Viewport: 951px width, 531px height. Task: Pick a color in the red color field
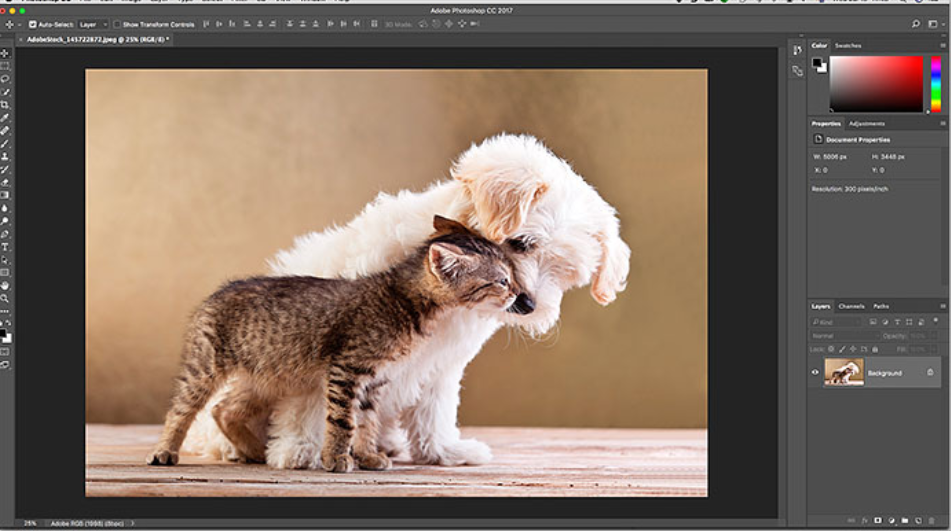(x=876, y=84)
